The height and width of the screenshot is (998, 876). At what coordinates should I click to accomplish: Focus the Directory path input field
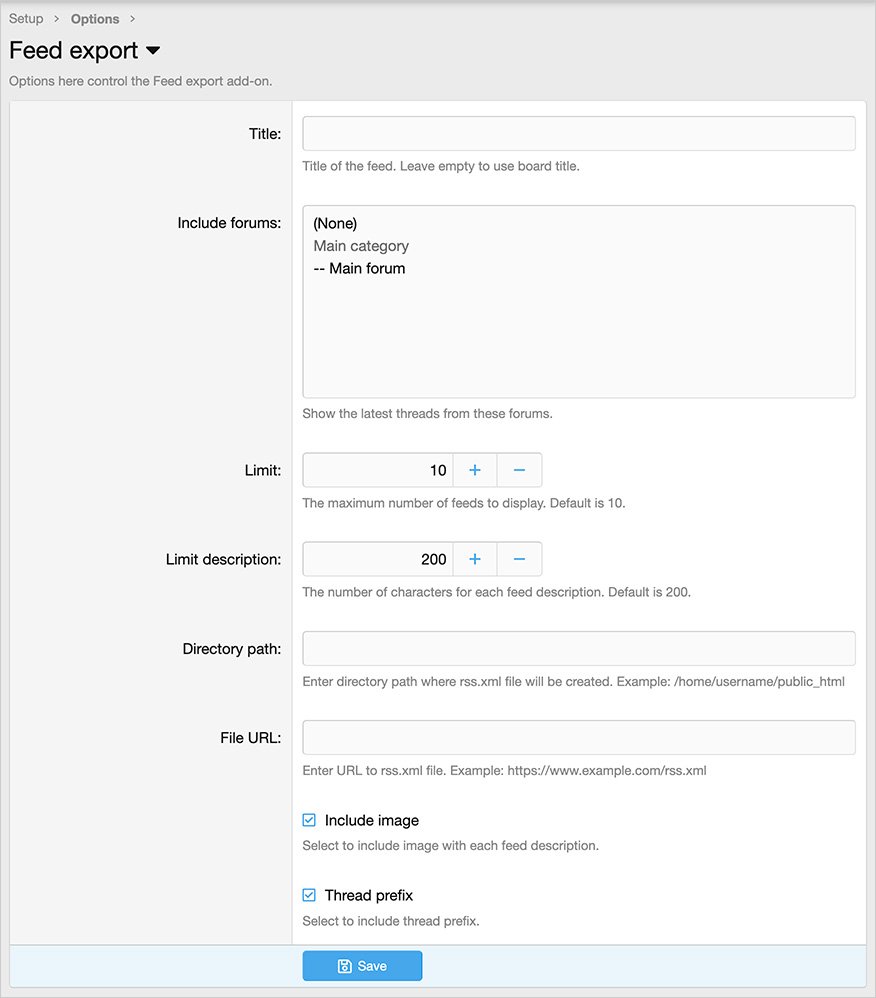(578, 648)
